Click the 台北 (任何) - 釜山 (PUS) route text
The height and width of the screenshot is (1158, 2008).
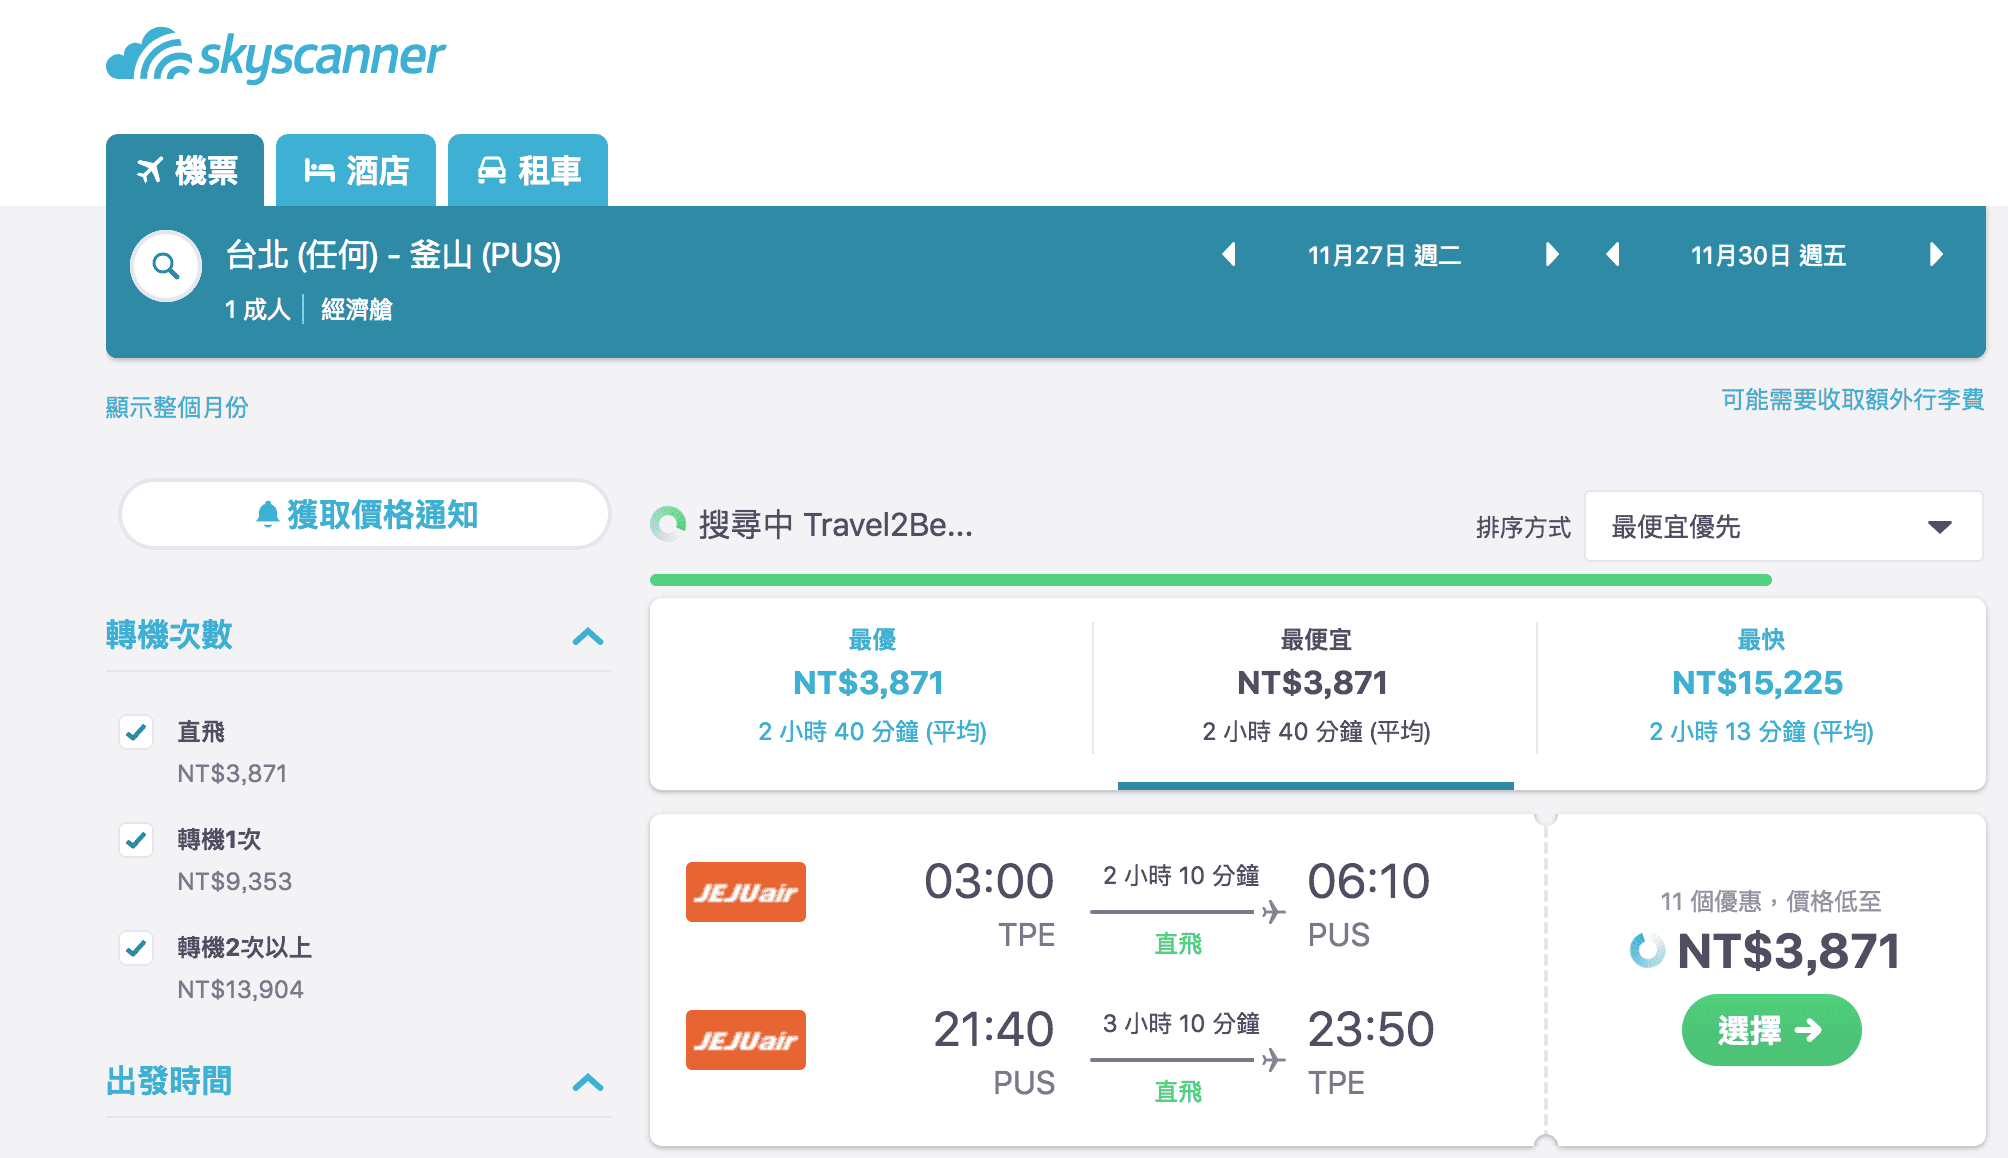tap(393, 255)
